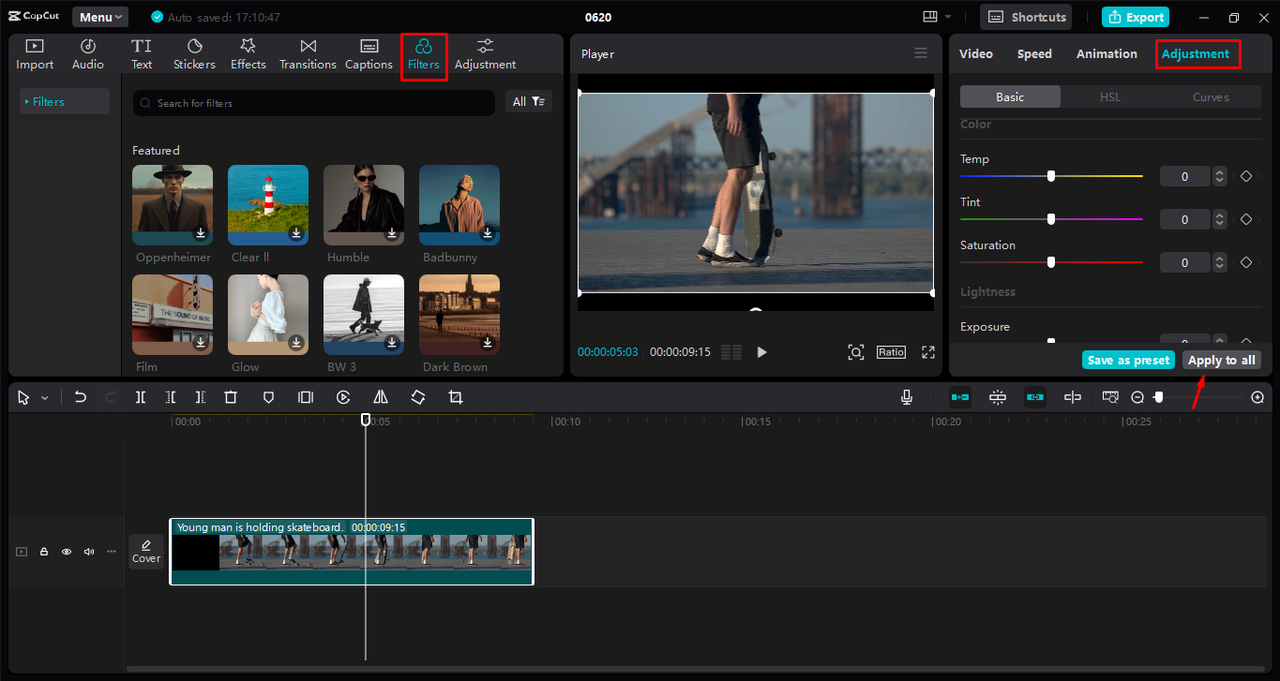Expand the selection tool dropdown arrow

point(45,398)
